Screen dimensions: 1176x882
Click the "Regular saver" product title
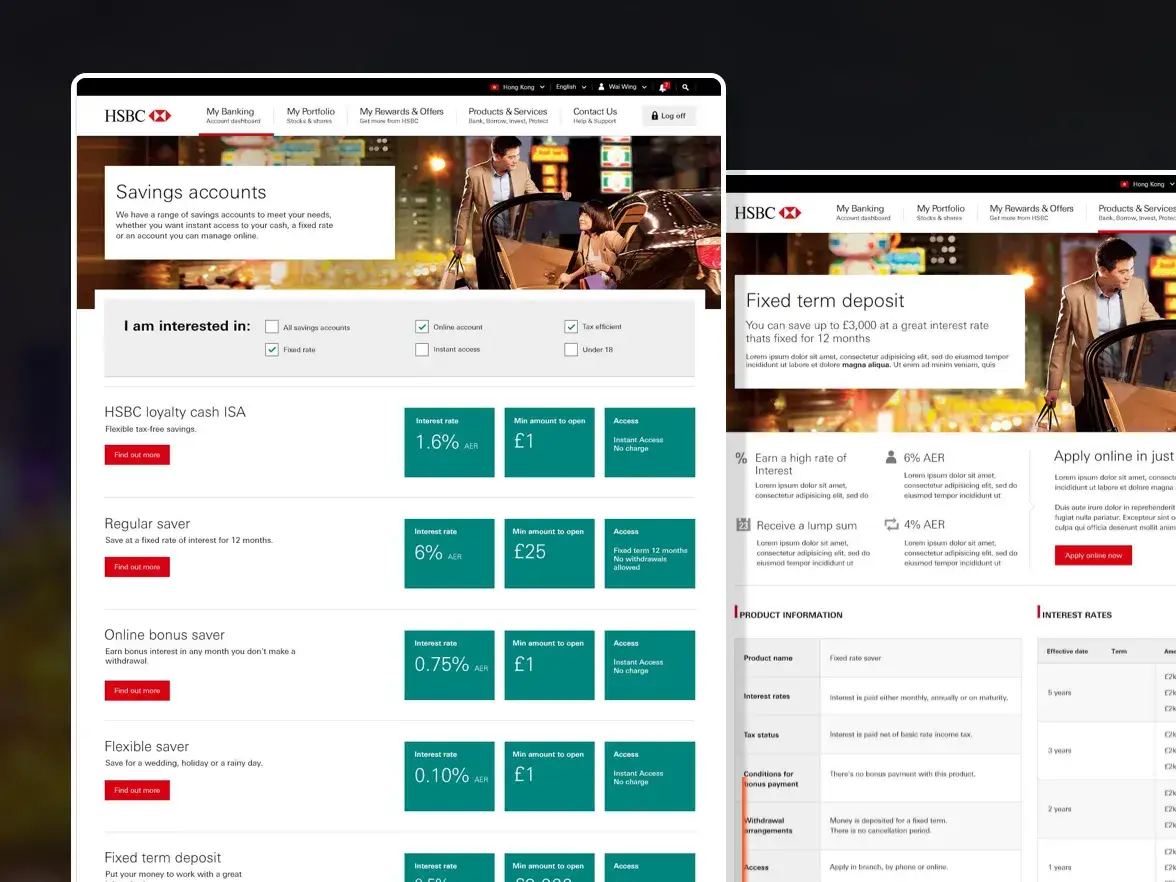tap(147, 524)
